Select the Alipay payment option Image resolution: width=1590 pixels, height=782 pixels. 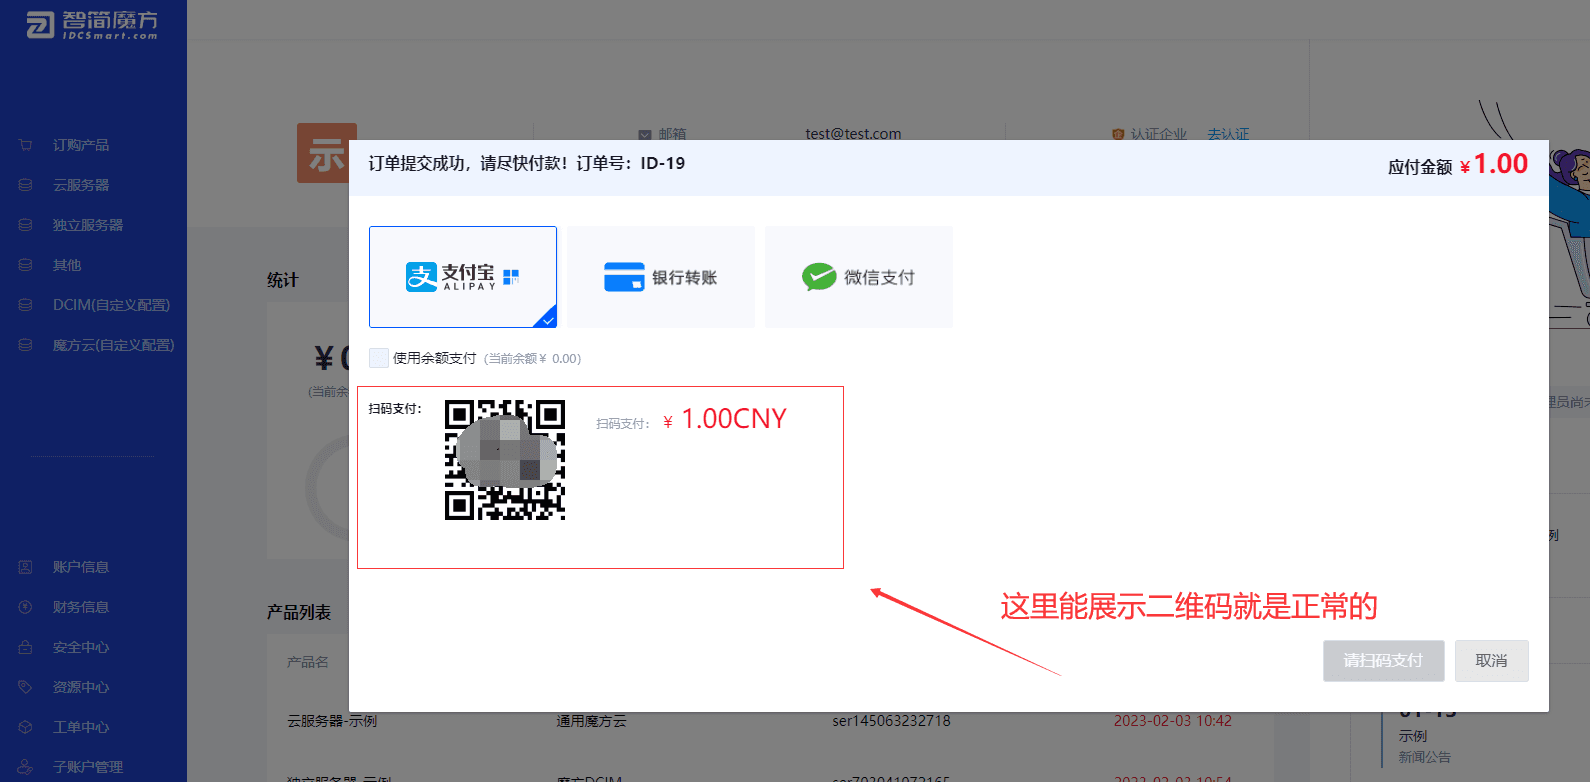463,277
